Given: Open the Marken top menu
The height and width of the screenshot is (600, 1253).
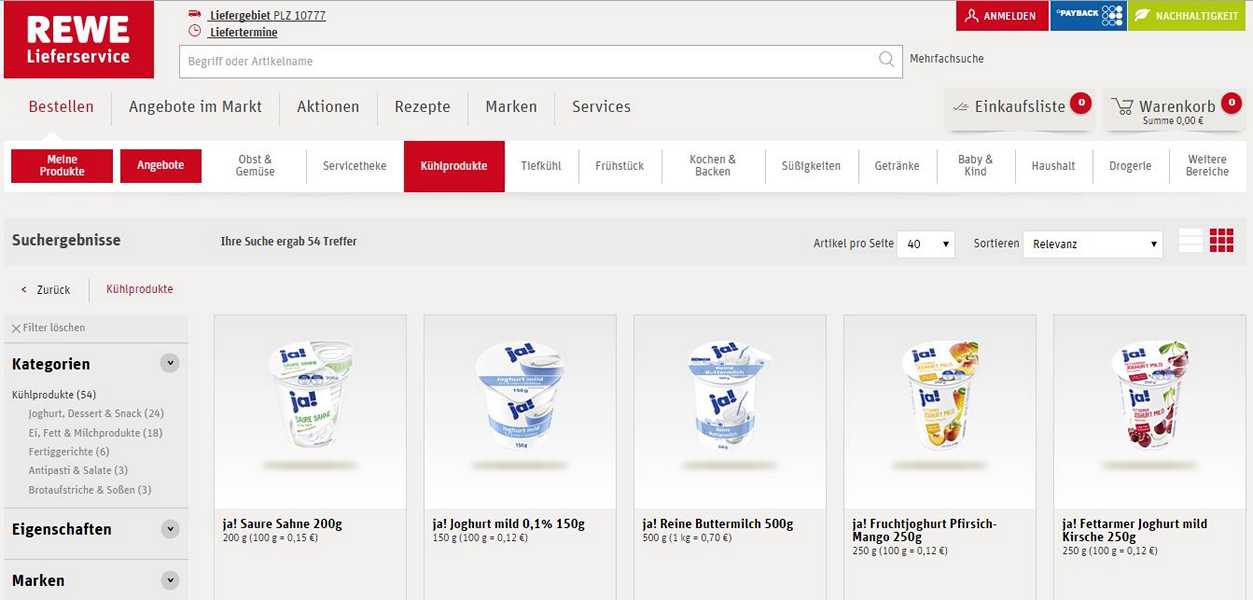Looking at the screenshot, I should pyautogui.click(x=511, y=107).
